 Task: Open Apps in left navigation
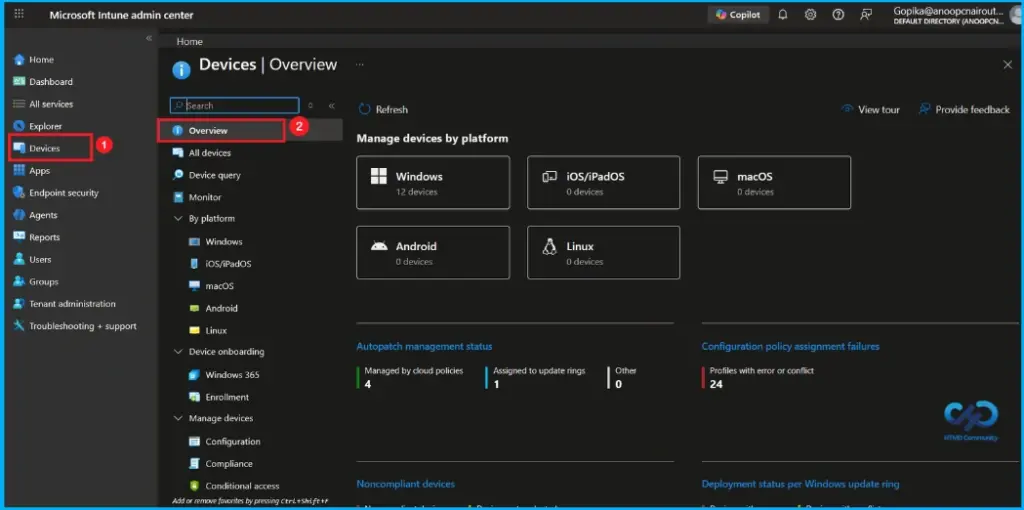(x=39, y=170)
